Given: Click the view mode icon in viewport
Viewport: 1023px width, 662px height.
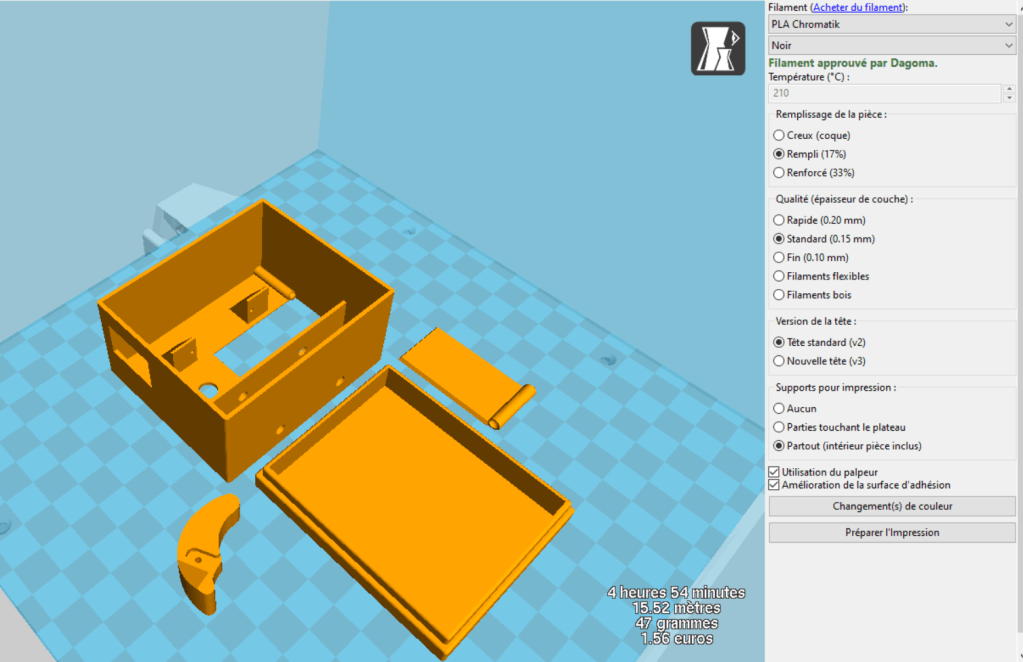Looking at the screenshot, I should click(718, 48).
